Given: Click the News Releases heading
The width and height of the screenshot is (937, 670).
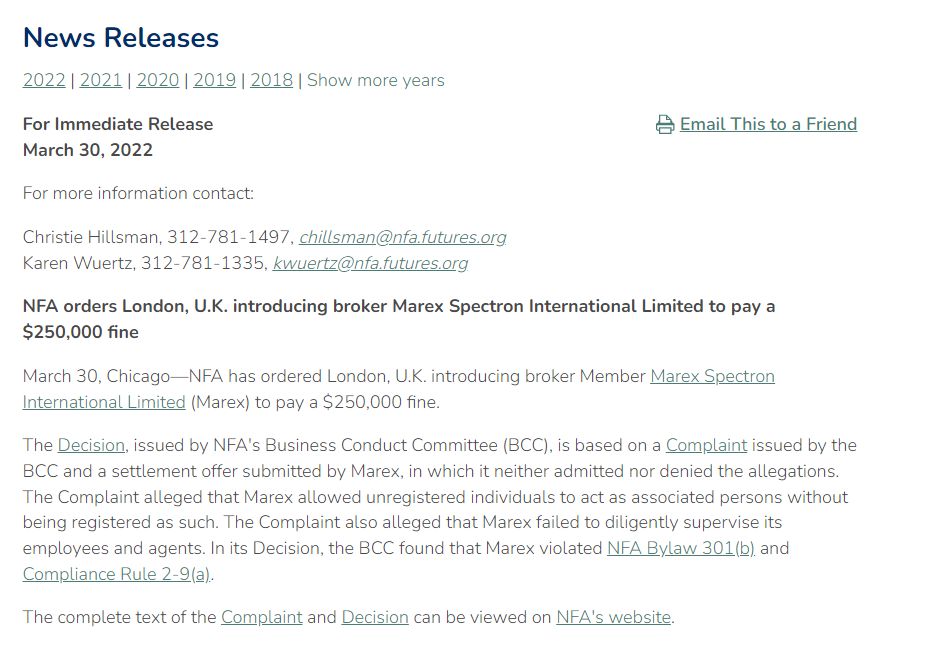Looking at the screenshot, I should 121,38.
